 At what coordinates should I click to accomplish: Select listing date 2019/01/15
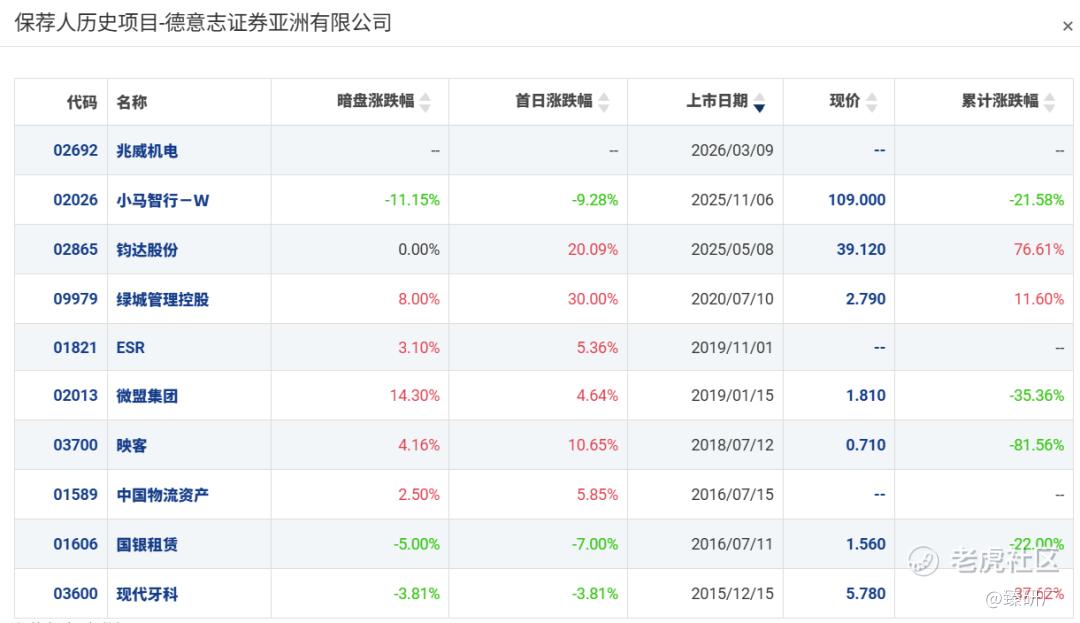[732, 395]
